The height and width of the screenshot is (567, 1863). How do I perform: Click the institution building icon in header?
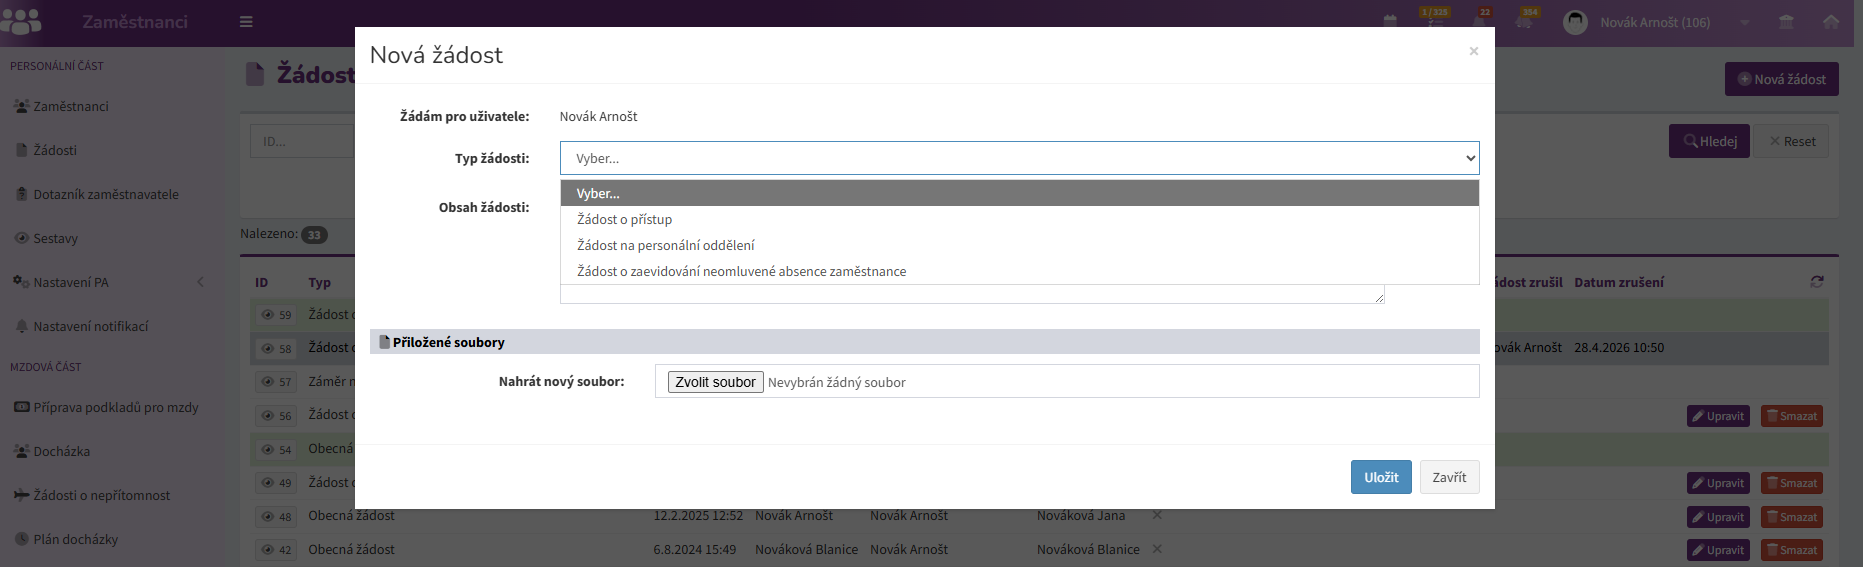1786,22
